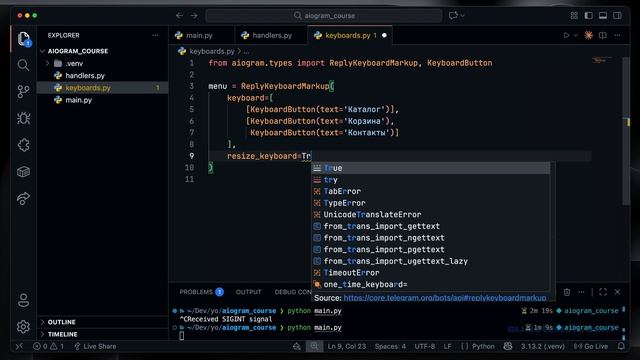
Task: Click the orange spark icon in editor toolbar
Action: [x=589, y=36]
